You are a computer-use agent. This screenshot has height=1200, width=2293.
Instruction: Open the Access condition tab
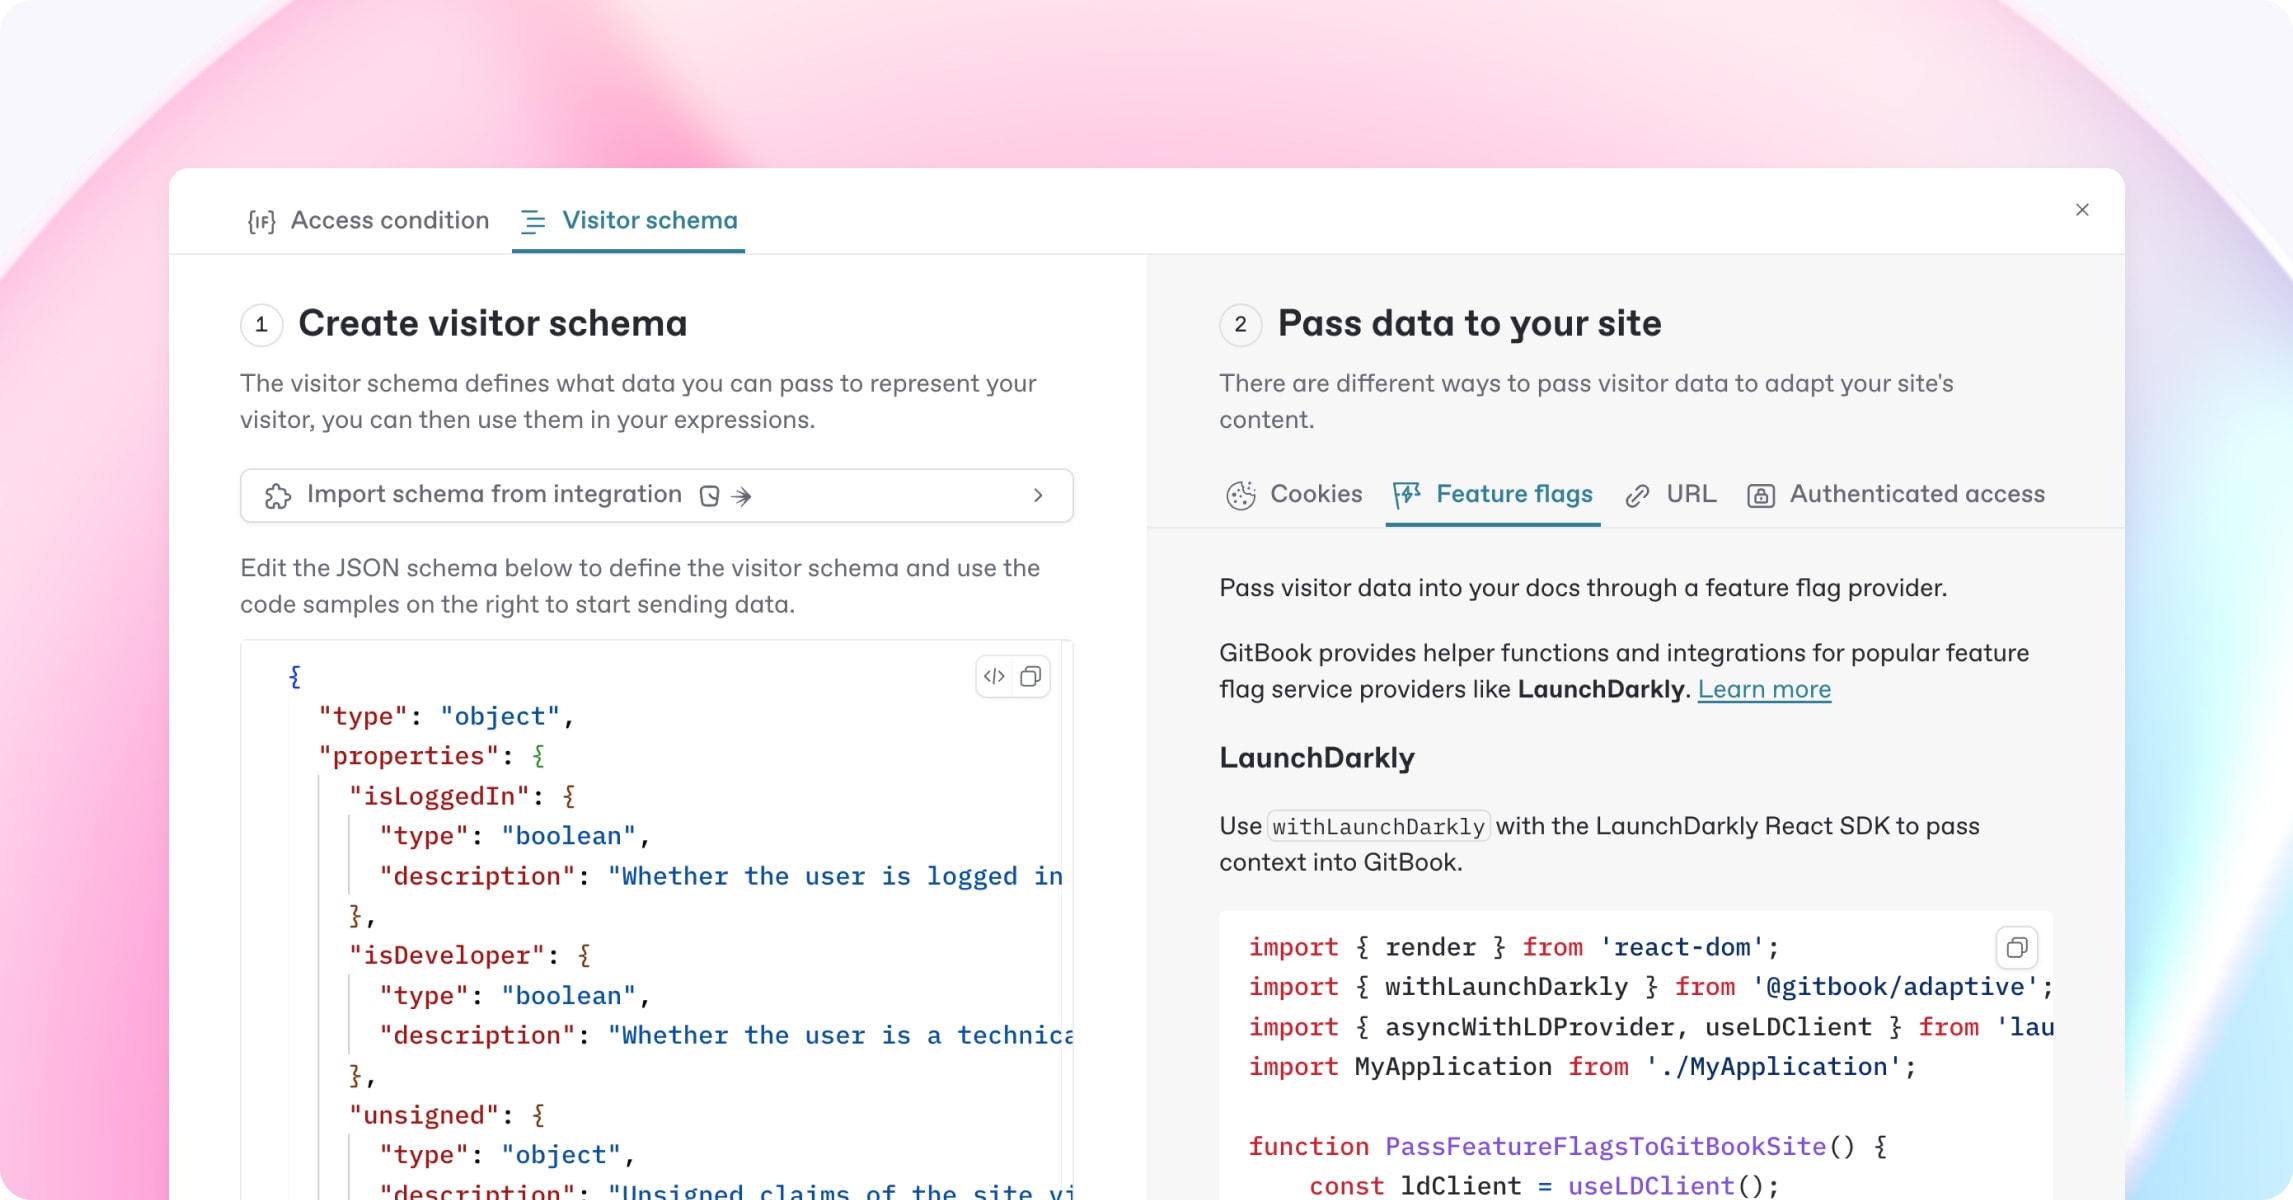tap(368, 220)
